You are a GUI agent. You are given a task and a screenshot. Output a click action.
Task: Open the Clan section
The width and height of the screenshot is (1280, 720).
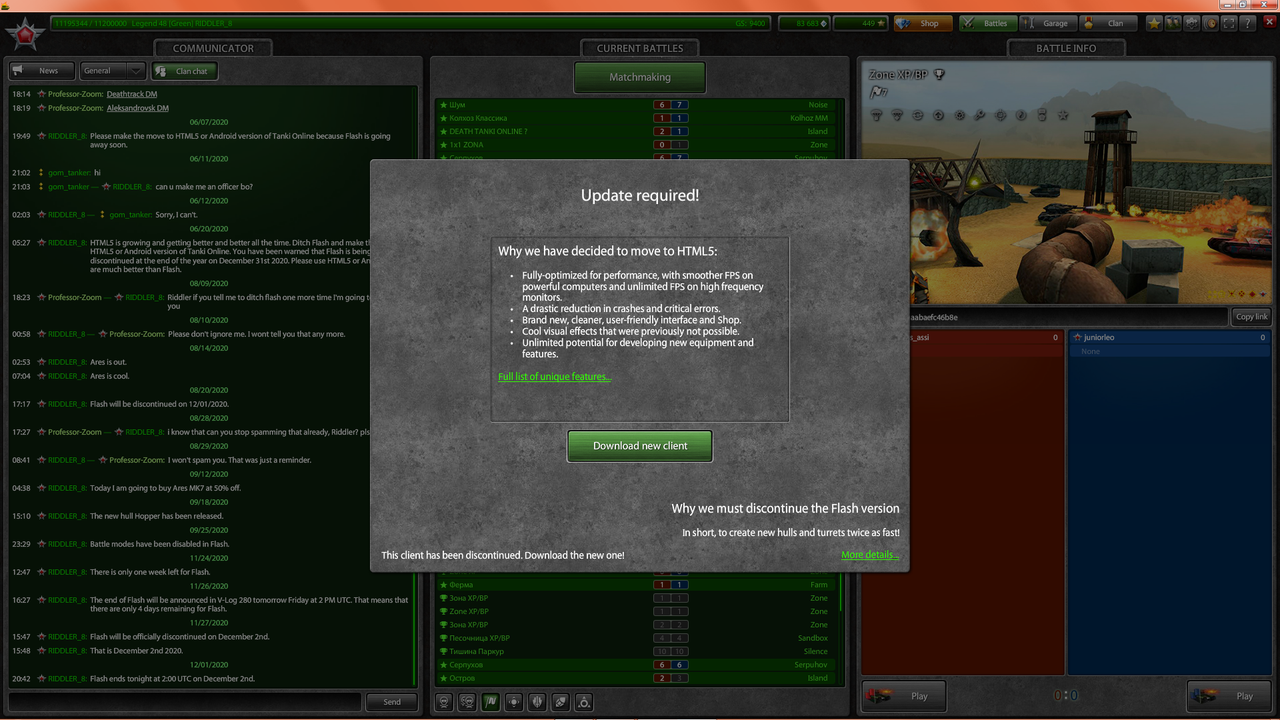click(x=1106, y=23)
